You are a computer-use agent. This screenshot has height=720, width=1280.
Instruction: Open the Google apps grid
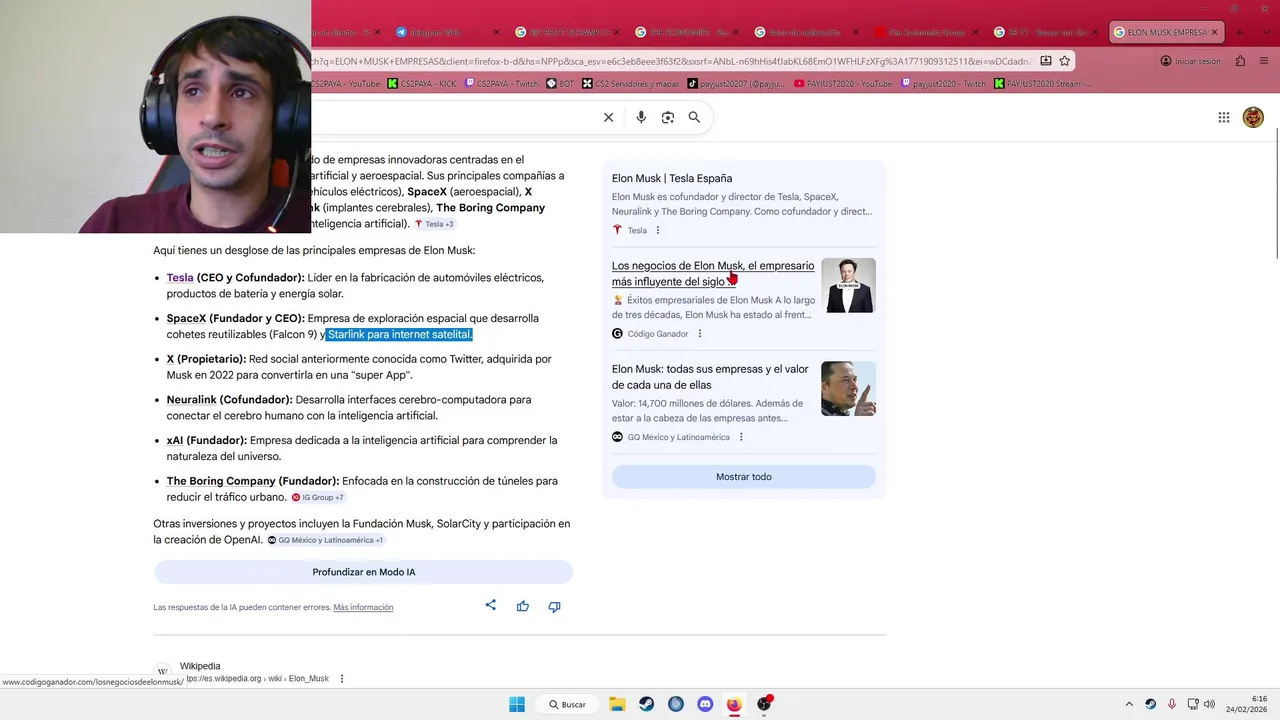point(1224,117)
